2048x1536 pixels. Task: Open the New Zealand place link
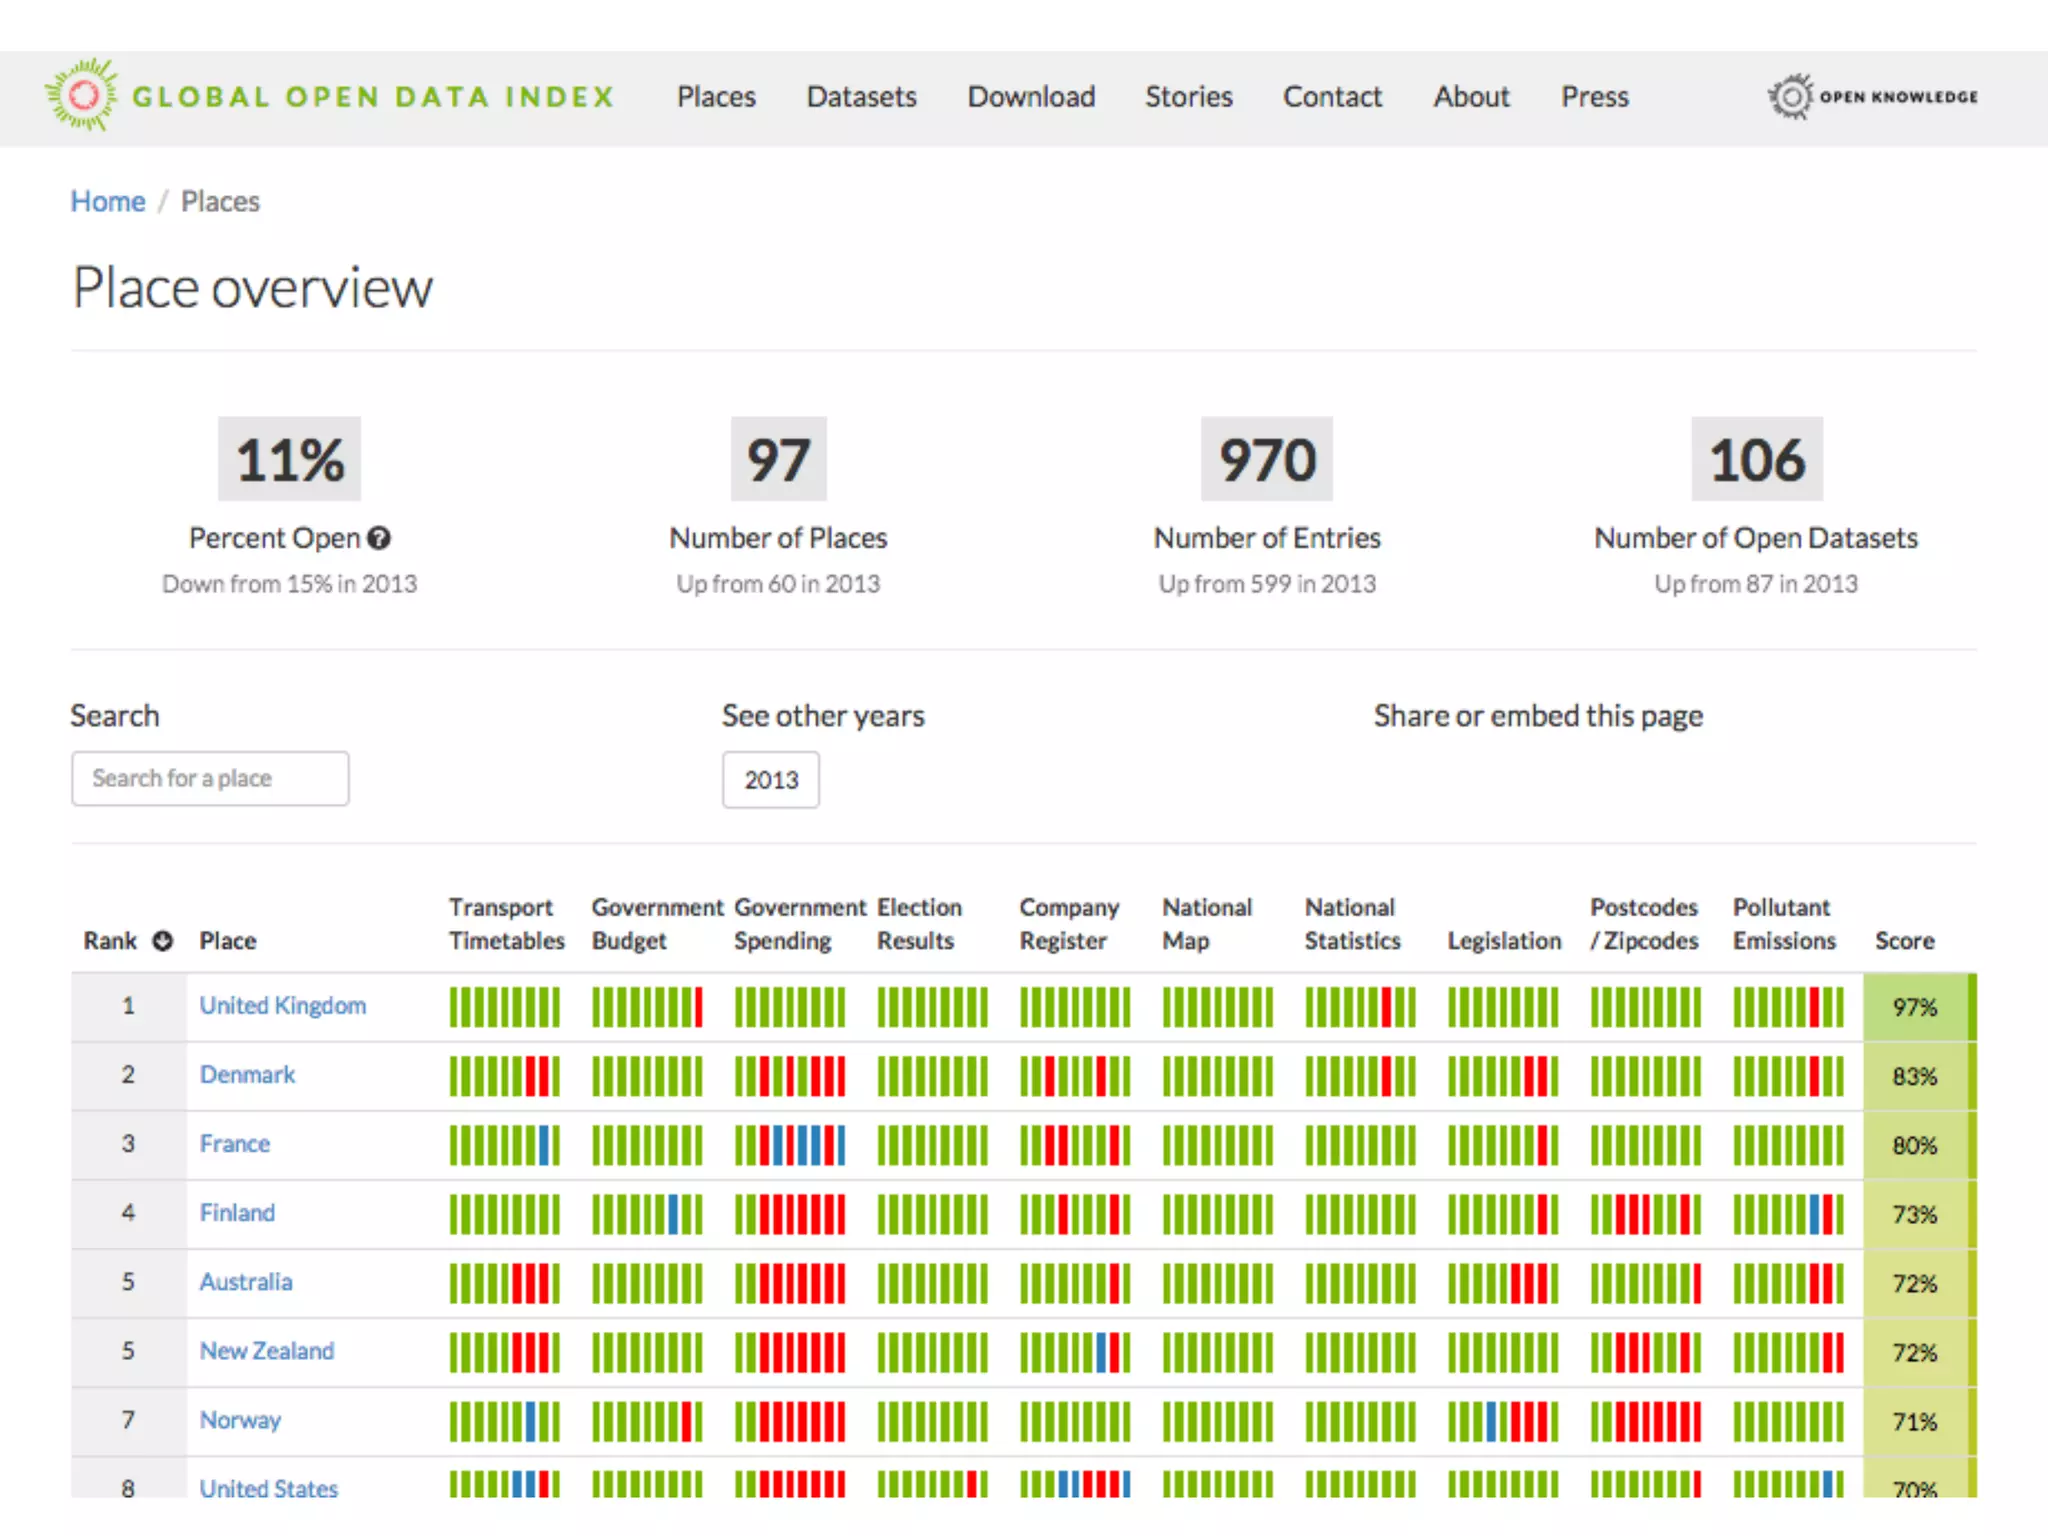point(267,1351)
